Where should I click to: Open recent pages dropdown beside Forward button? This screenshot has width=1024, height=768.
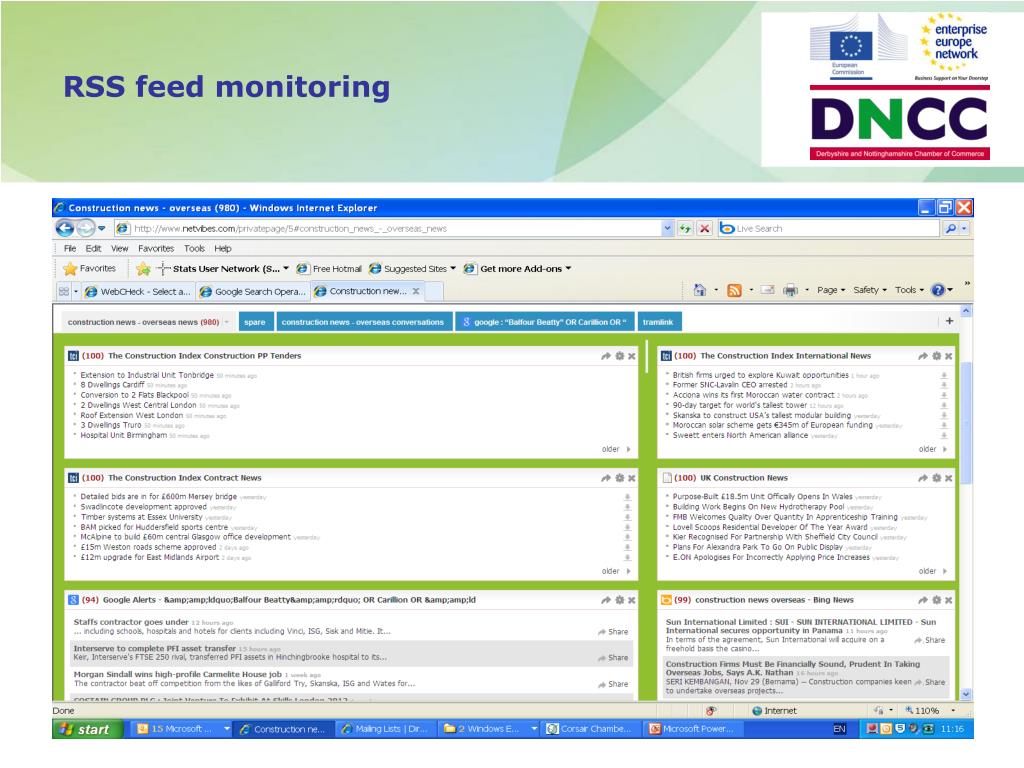101,229
